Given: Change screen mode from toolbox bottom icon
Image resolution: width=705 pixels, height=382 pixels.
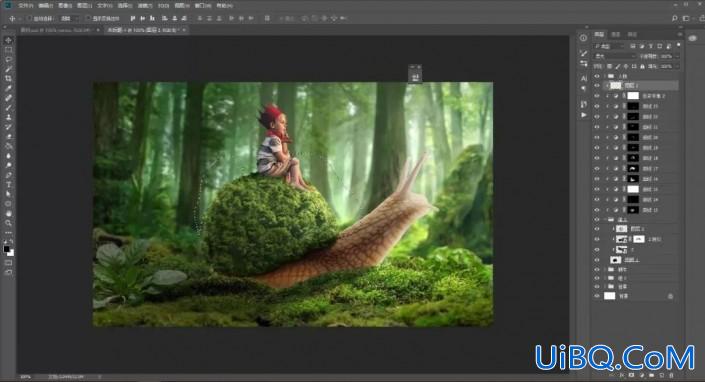Looking at the screenshot, I should coord(9,272).
